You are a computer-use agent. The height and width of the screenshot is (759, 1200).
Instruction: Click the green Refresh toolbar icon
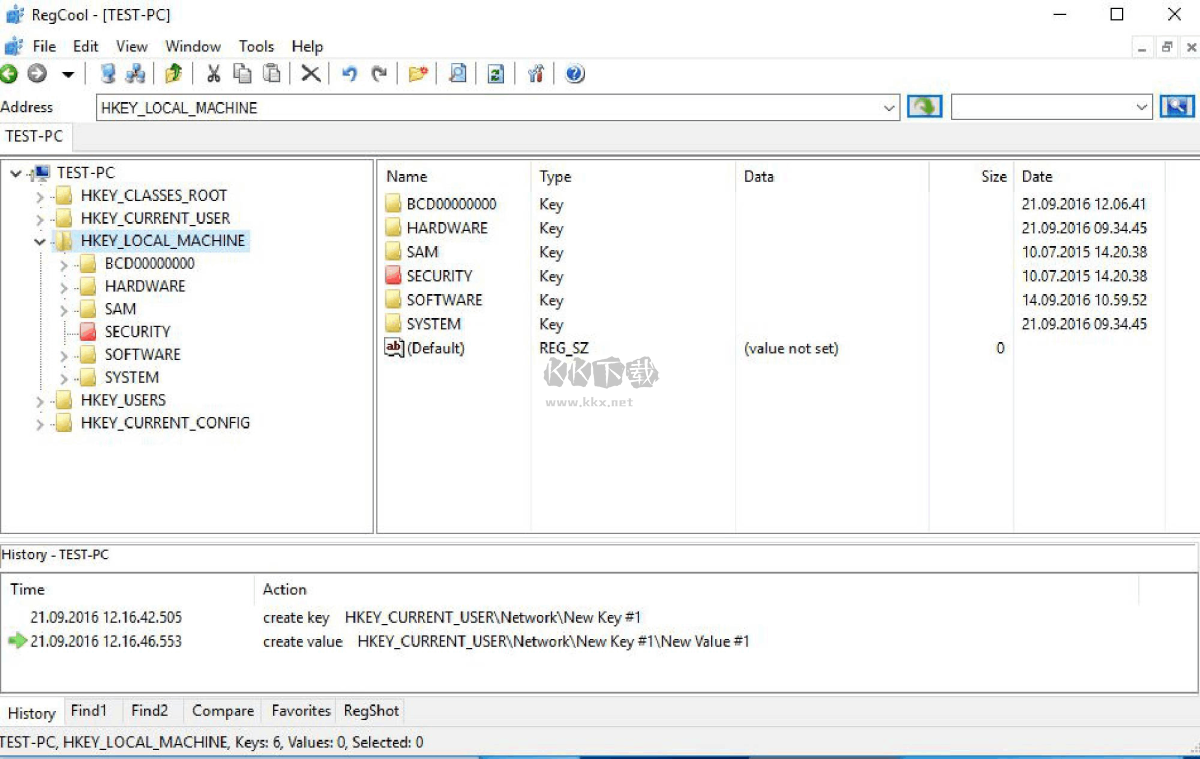click(x=495, y=74)
